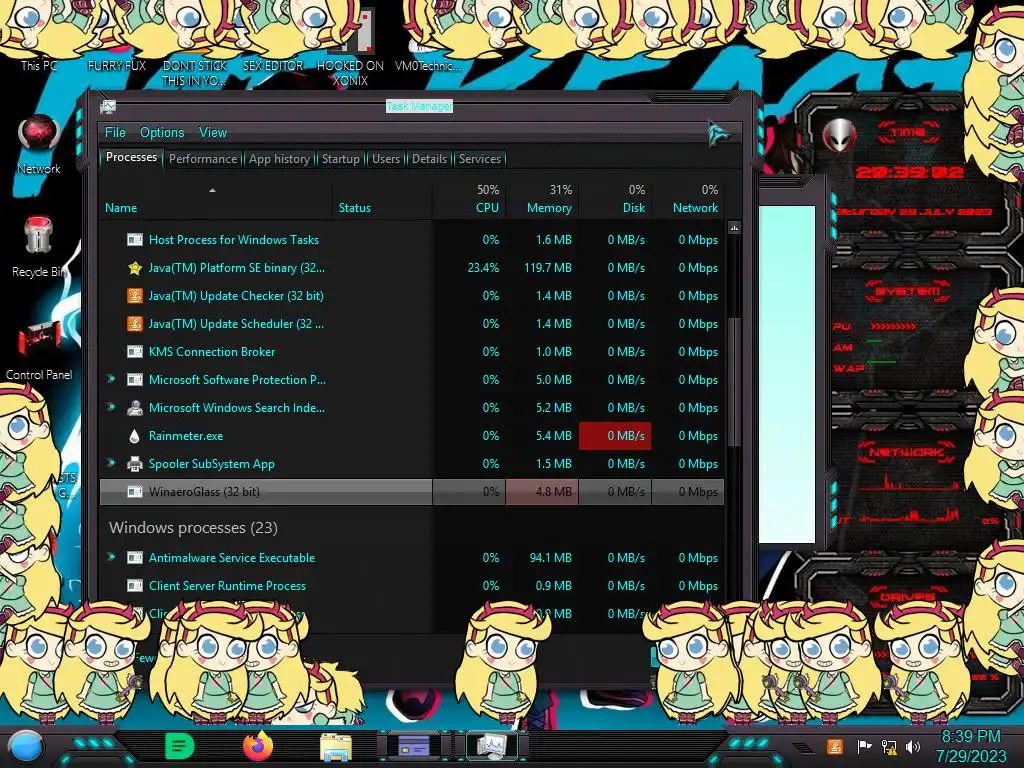Click the Task Manager taskbar button
This screenshot has width=1024, height=768.
492,746
